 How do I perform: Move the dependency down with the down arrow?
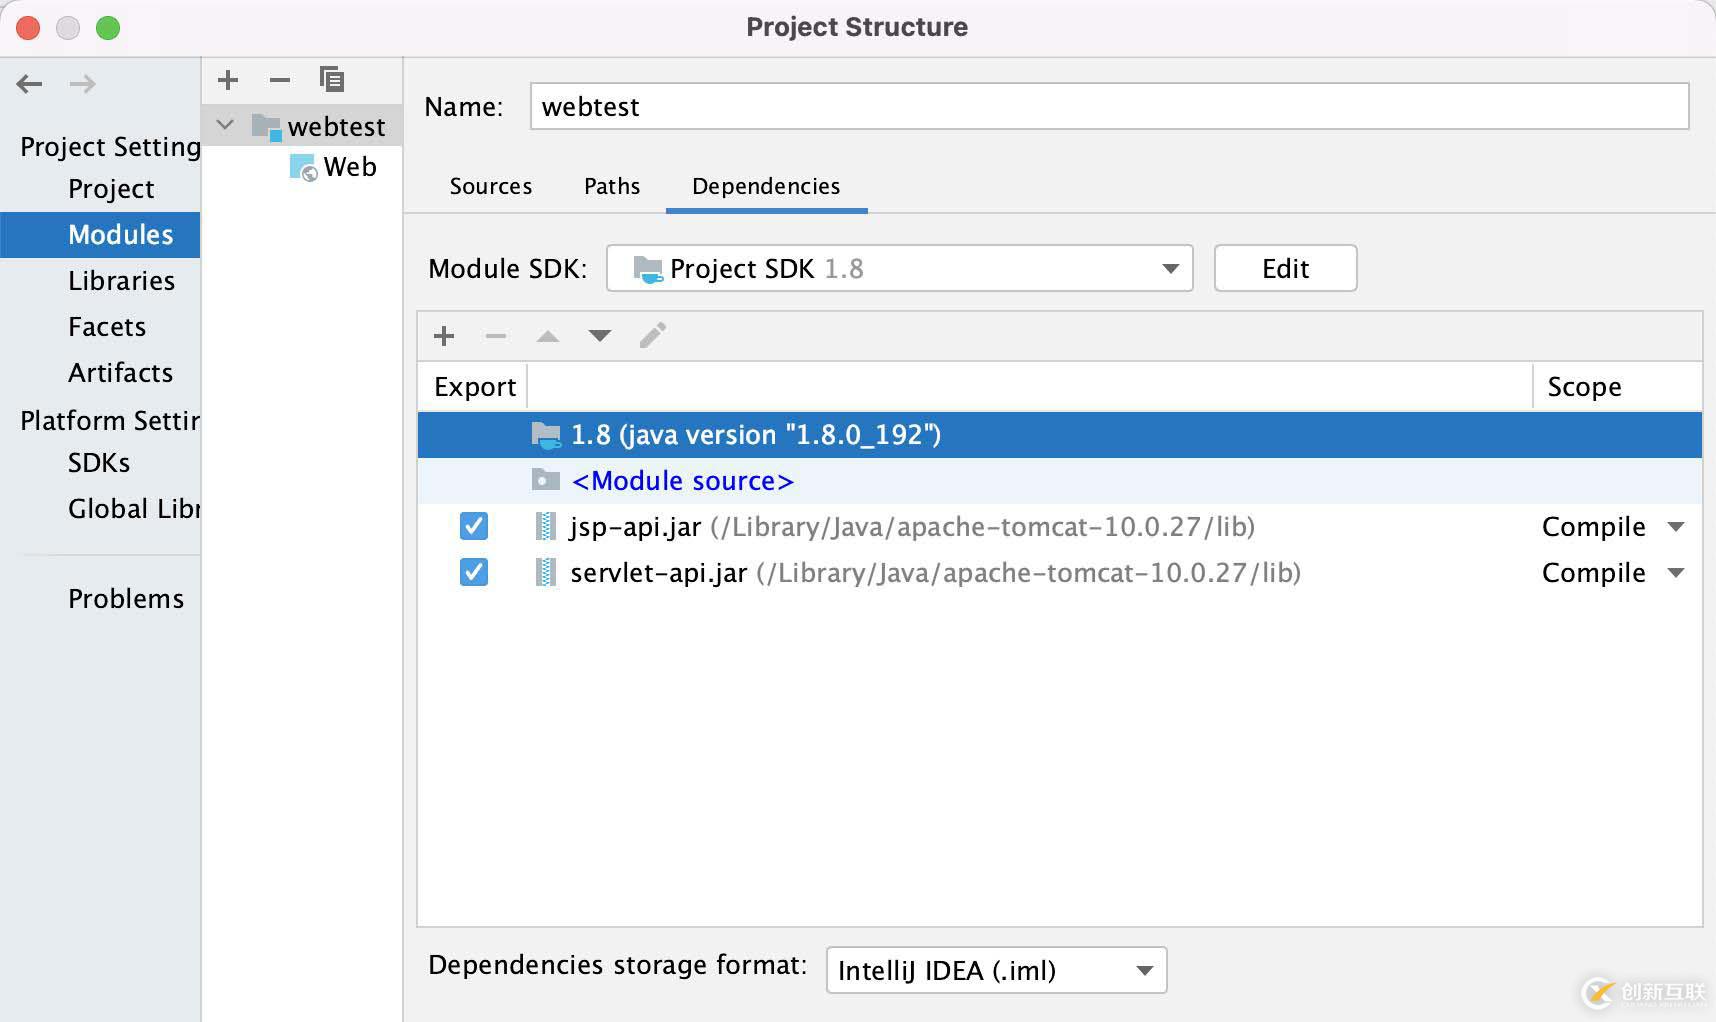600,336
